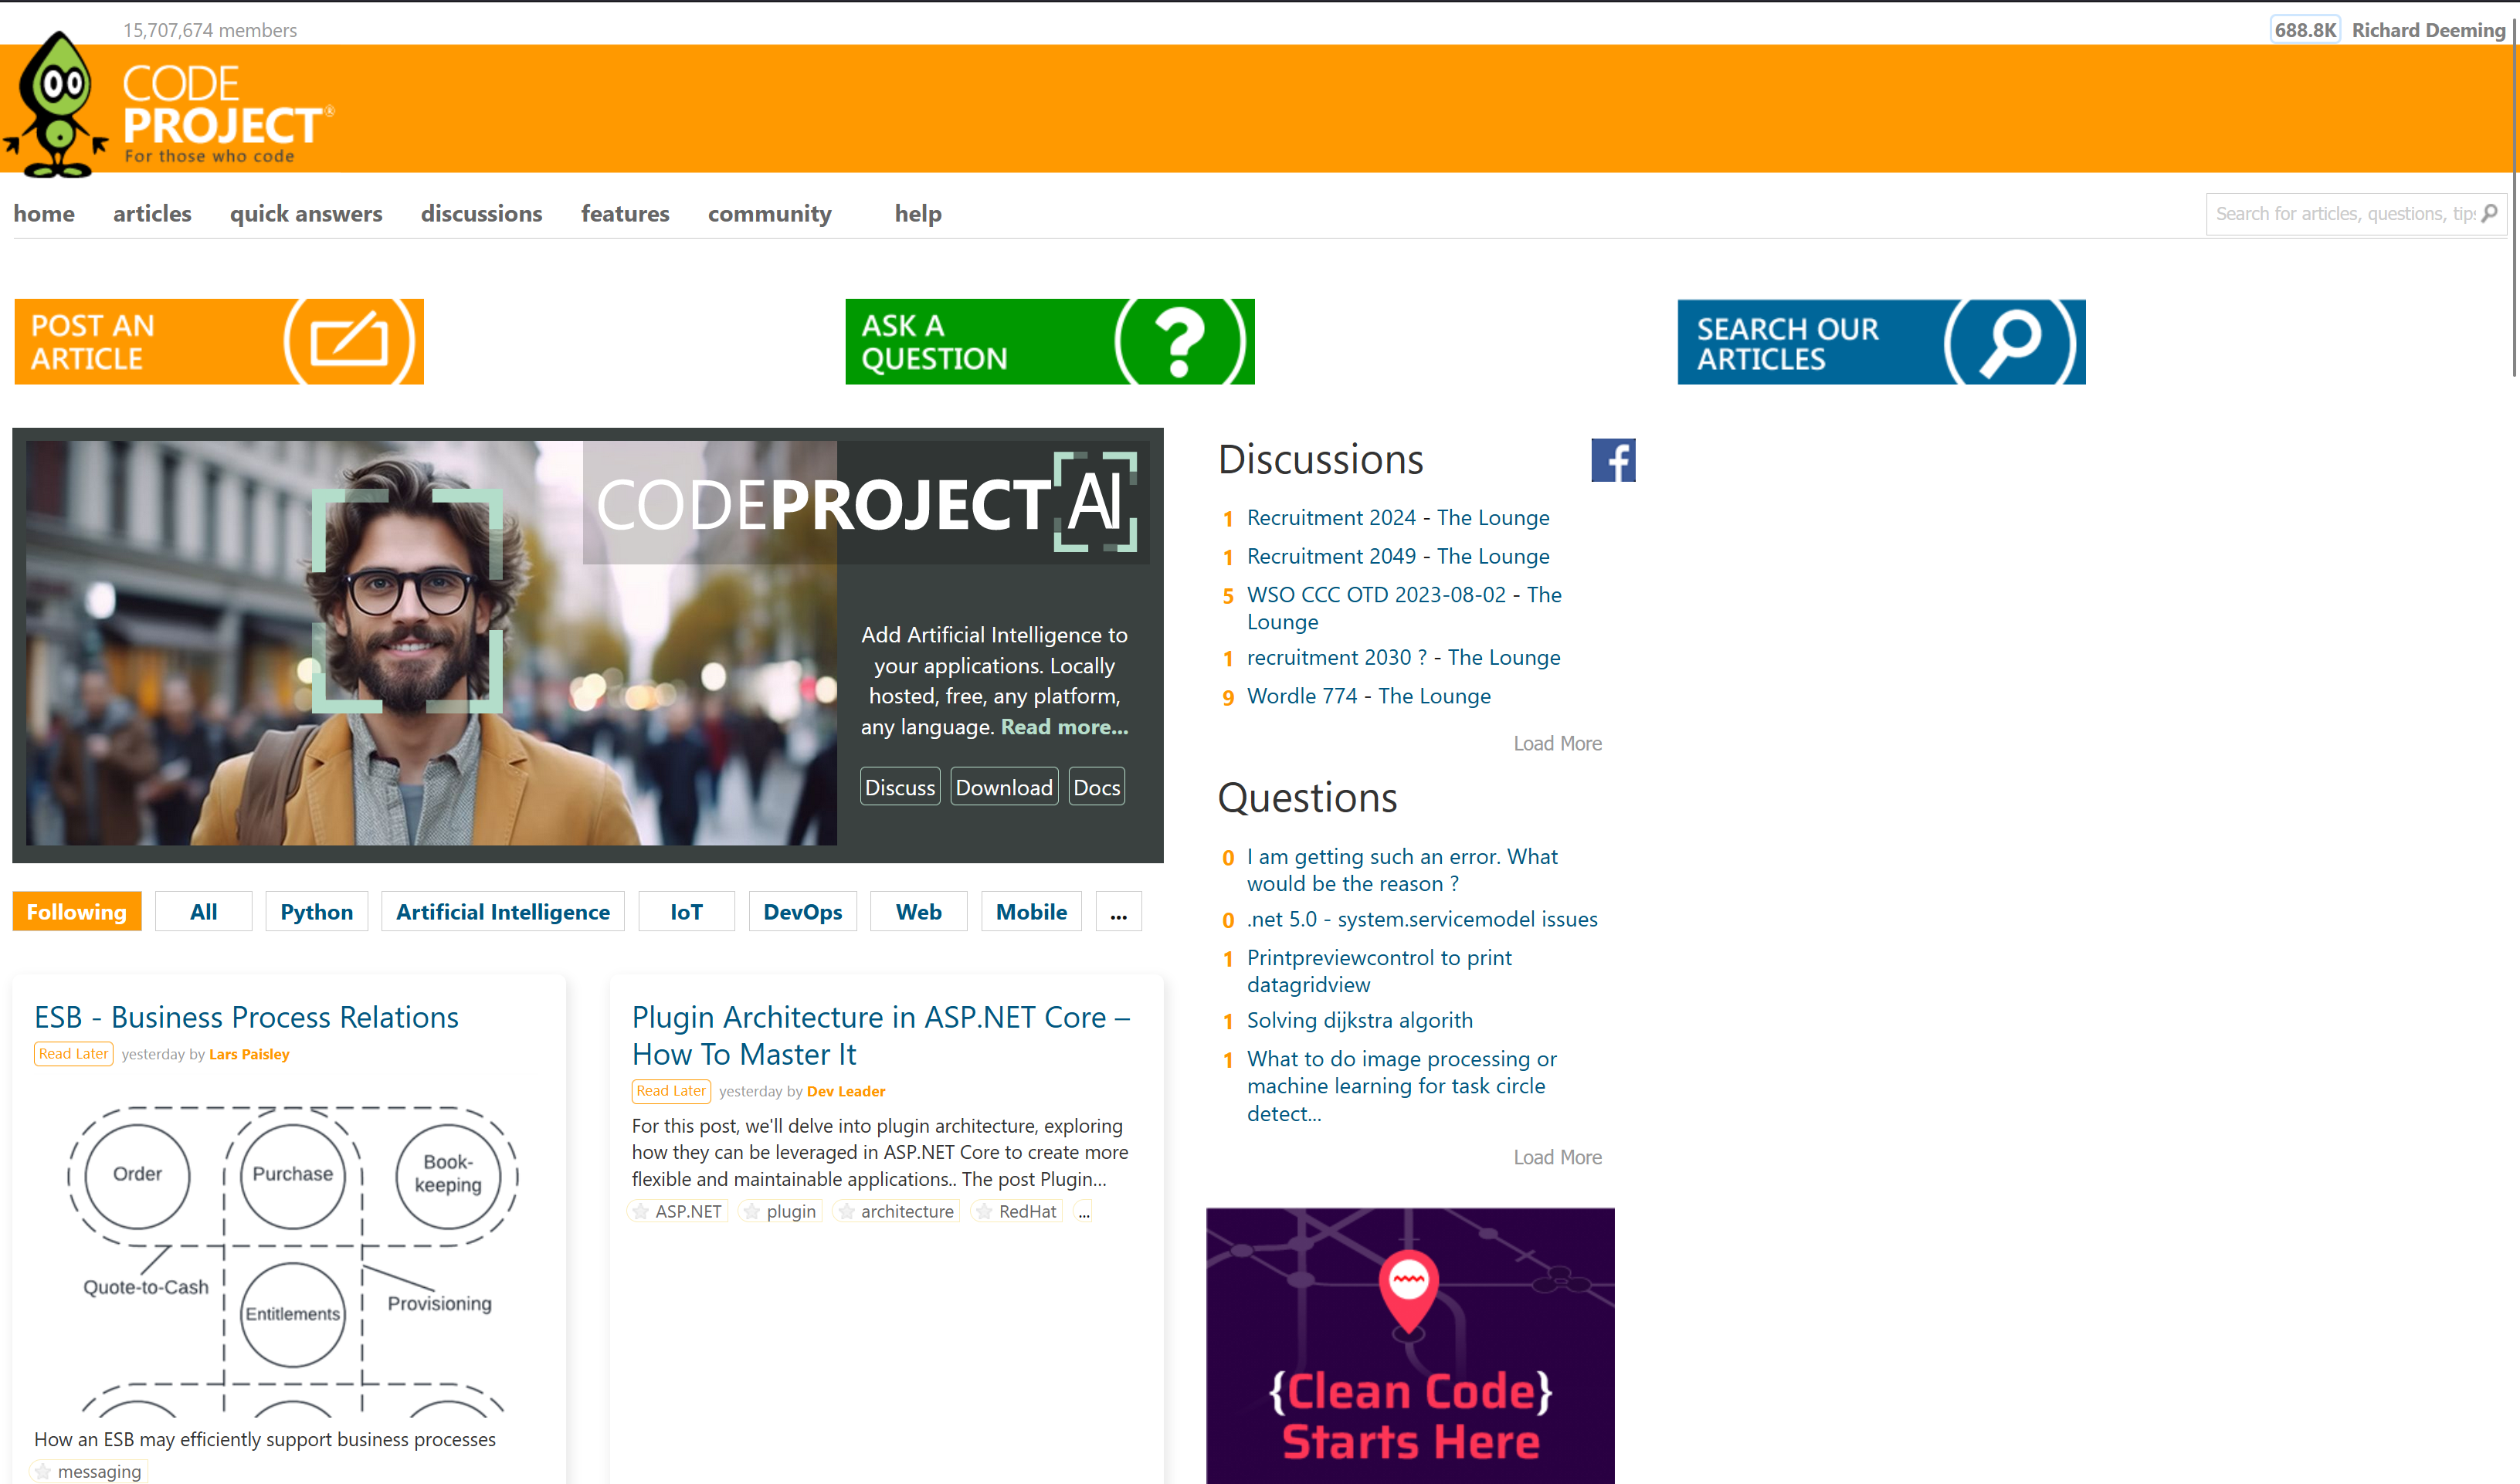Open Printpreviewcontrol to print datagridview question
2520x1484 pixels.
(x=1379, y=971)
